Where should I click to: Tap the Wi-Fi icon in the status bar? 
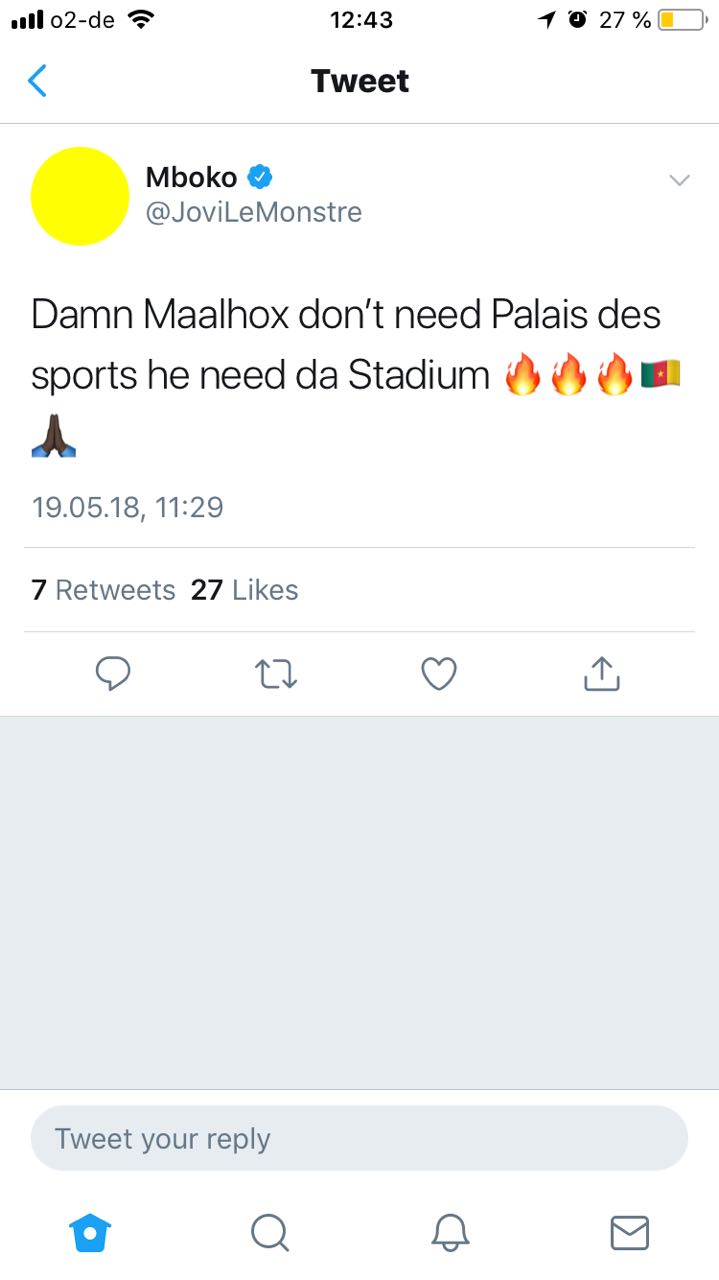(x=142, y=19)
